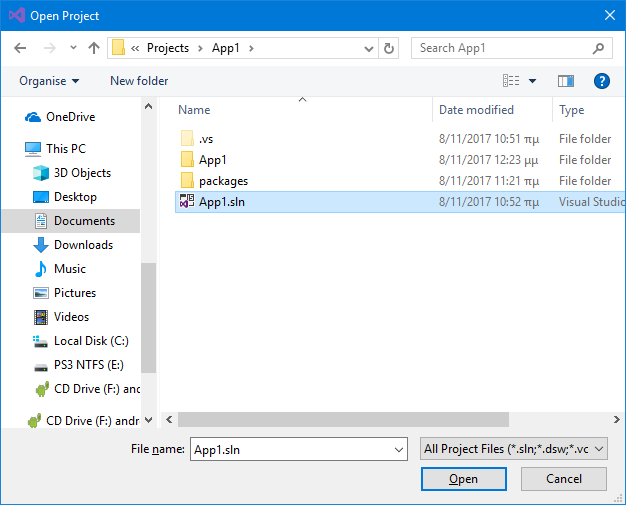Screen dimensions: 626x505
Task: Expand the chevron after App1 breadcrumb
Action: [251, 48]
